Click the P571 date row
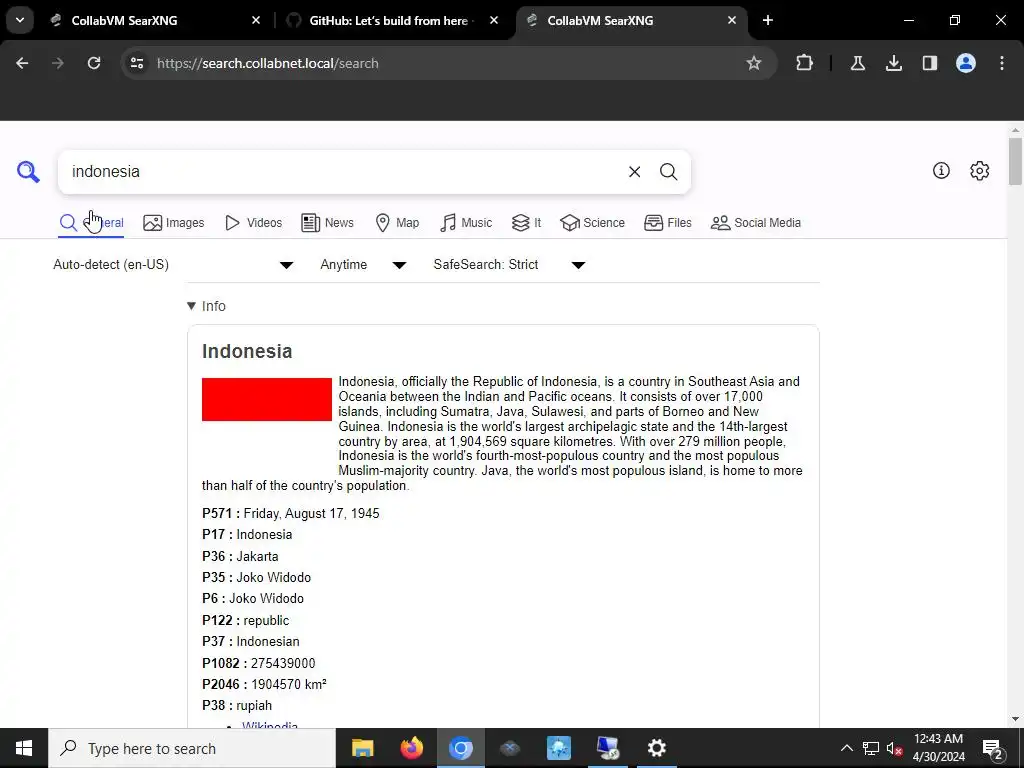The width and height of the screenshot is (1024, 768). 291,513
